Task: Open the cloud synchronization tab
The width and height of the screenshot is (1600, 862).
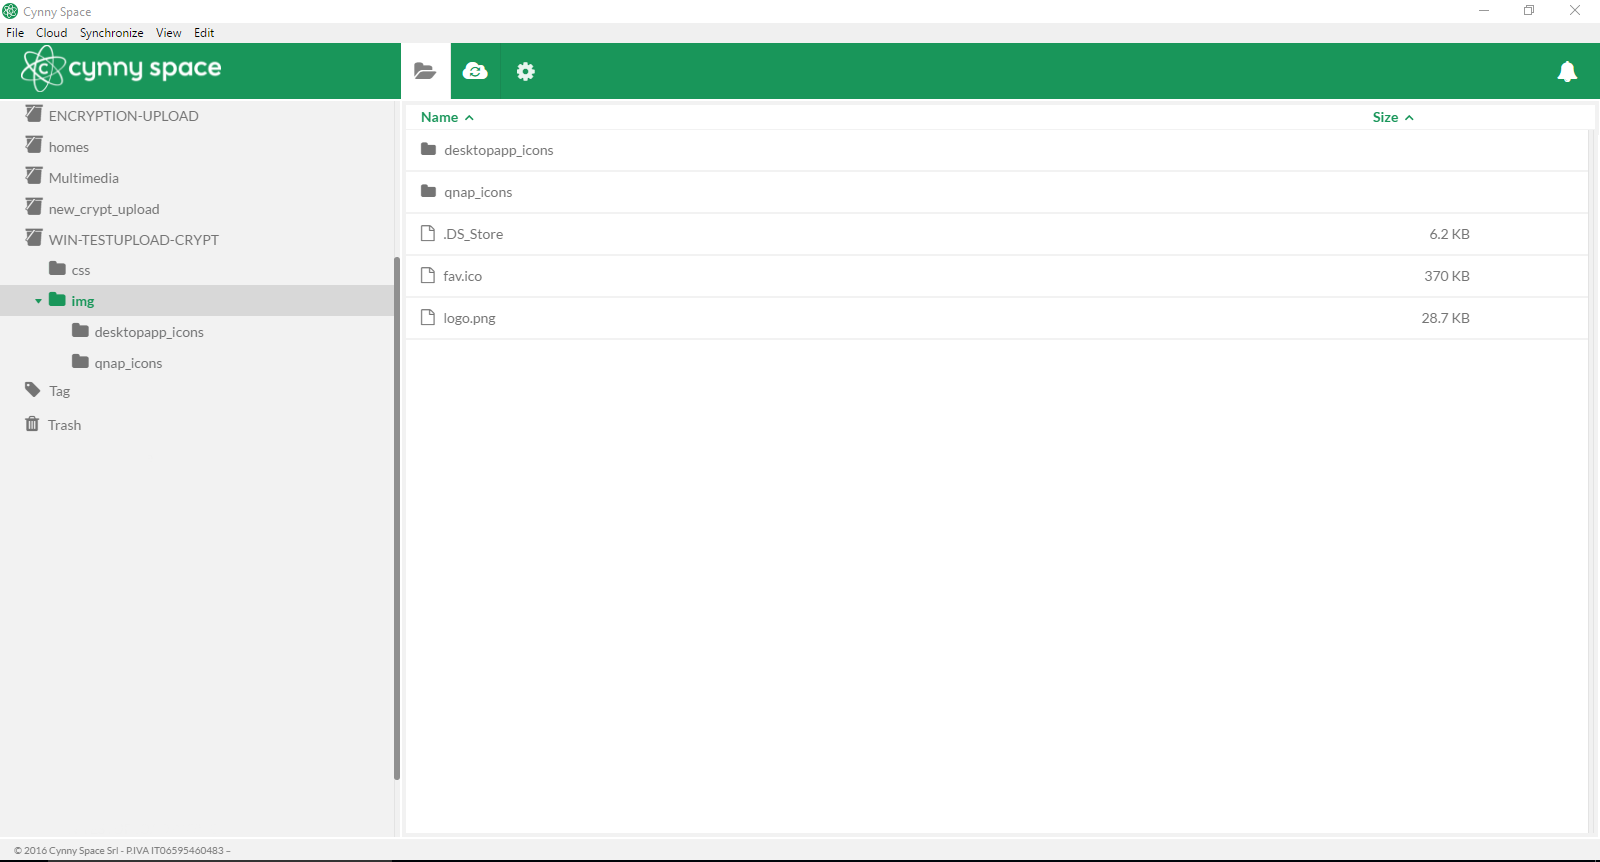Action: pyautogui.click(x=475, y=71)
